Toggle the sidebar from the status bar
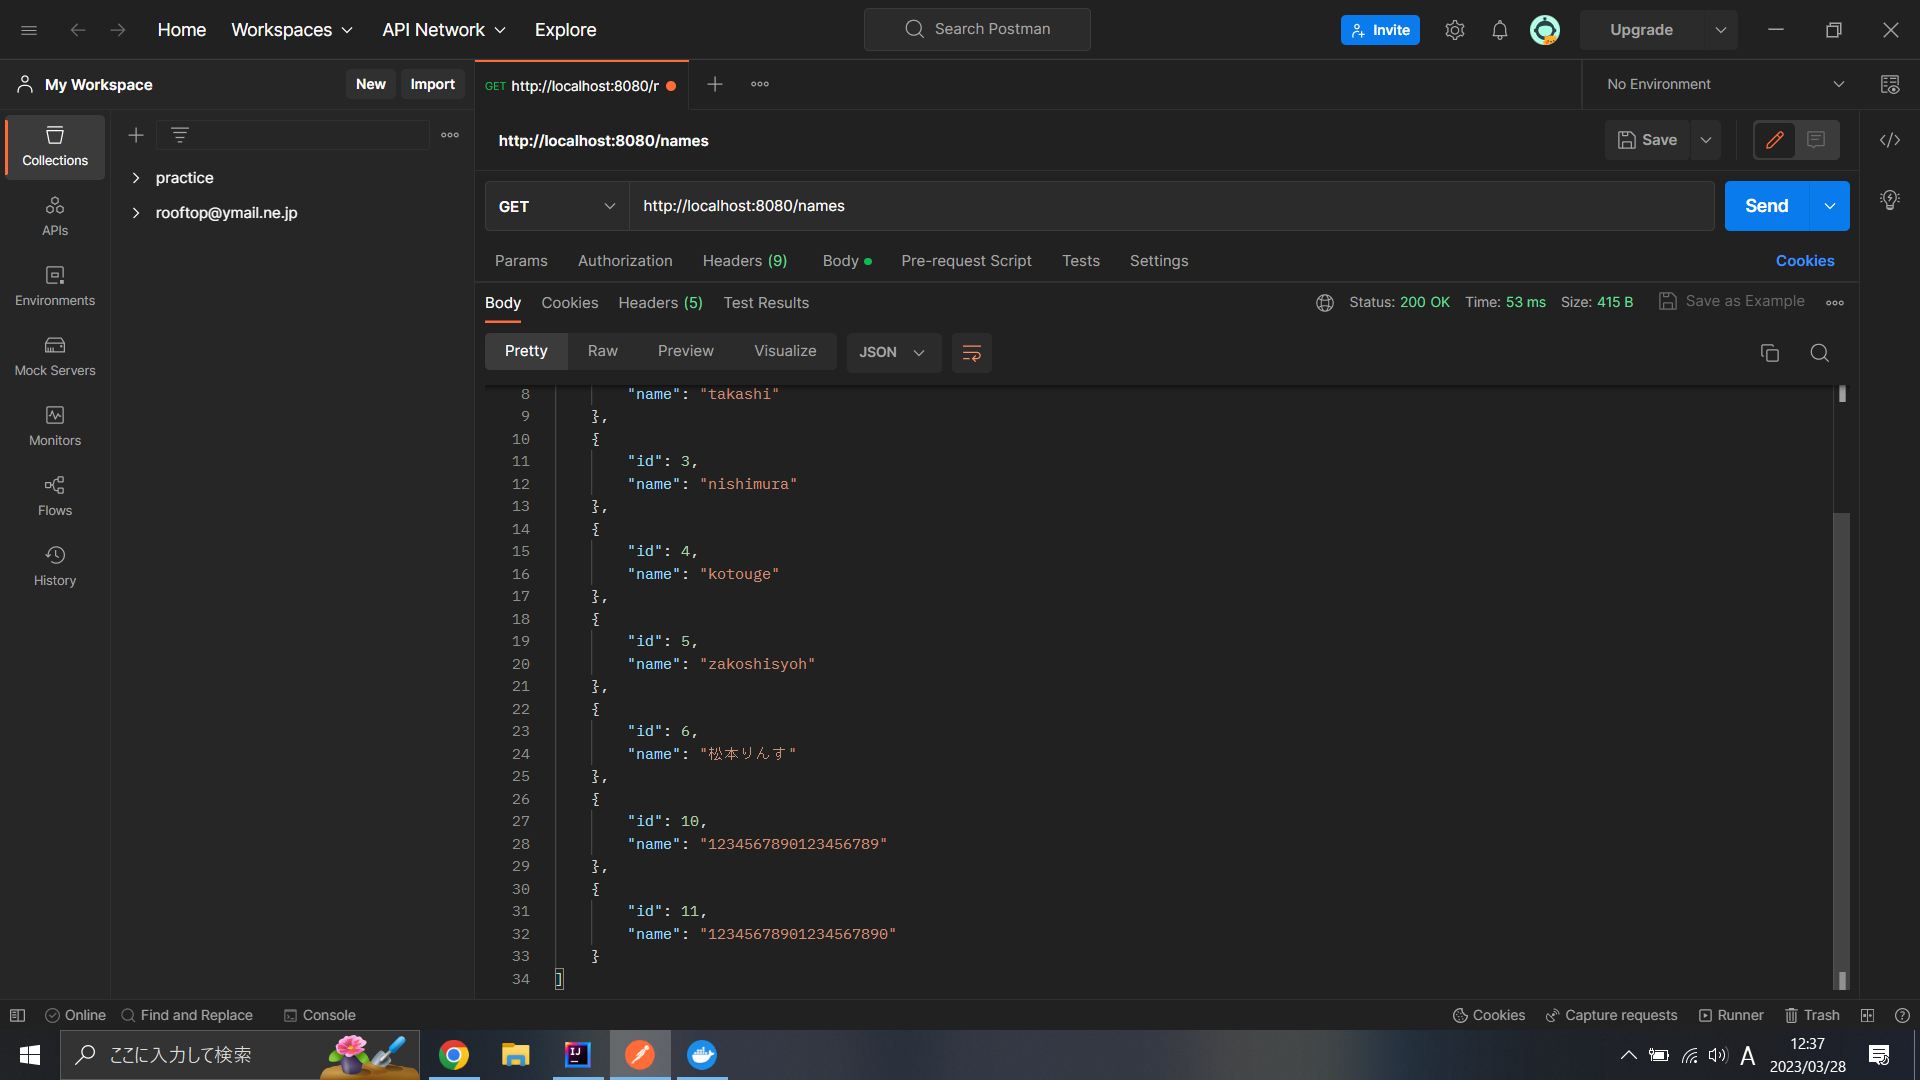The width and height of the screenshot is (1920, 1080). click(17, 1015)
